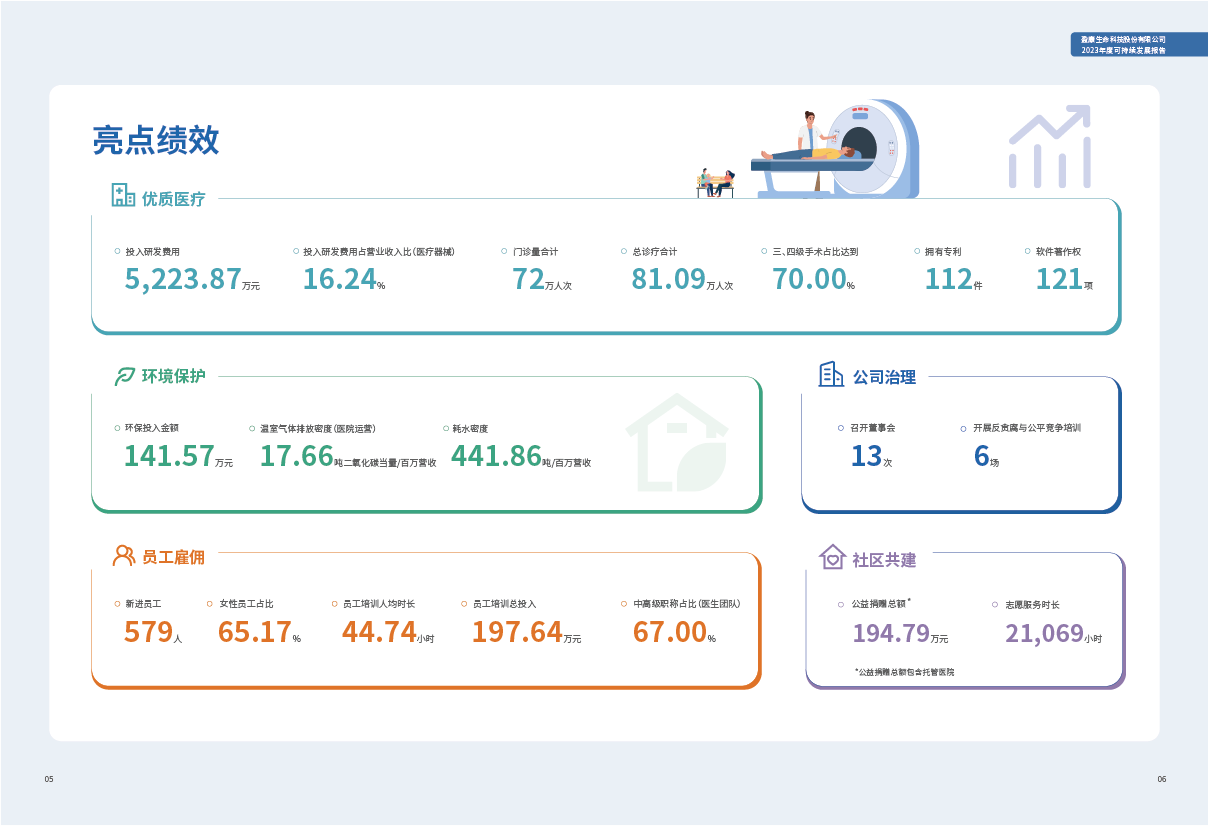
Task: Click the 141.57 environmental investment value
Action: [168, 456]
